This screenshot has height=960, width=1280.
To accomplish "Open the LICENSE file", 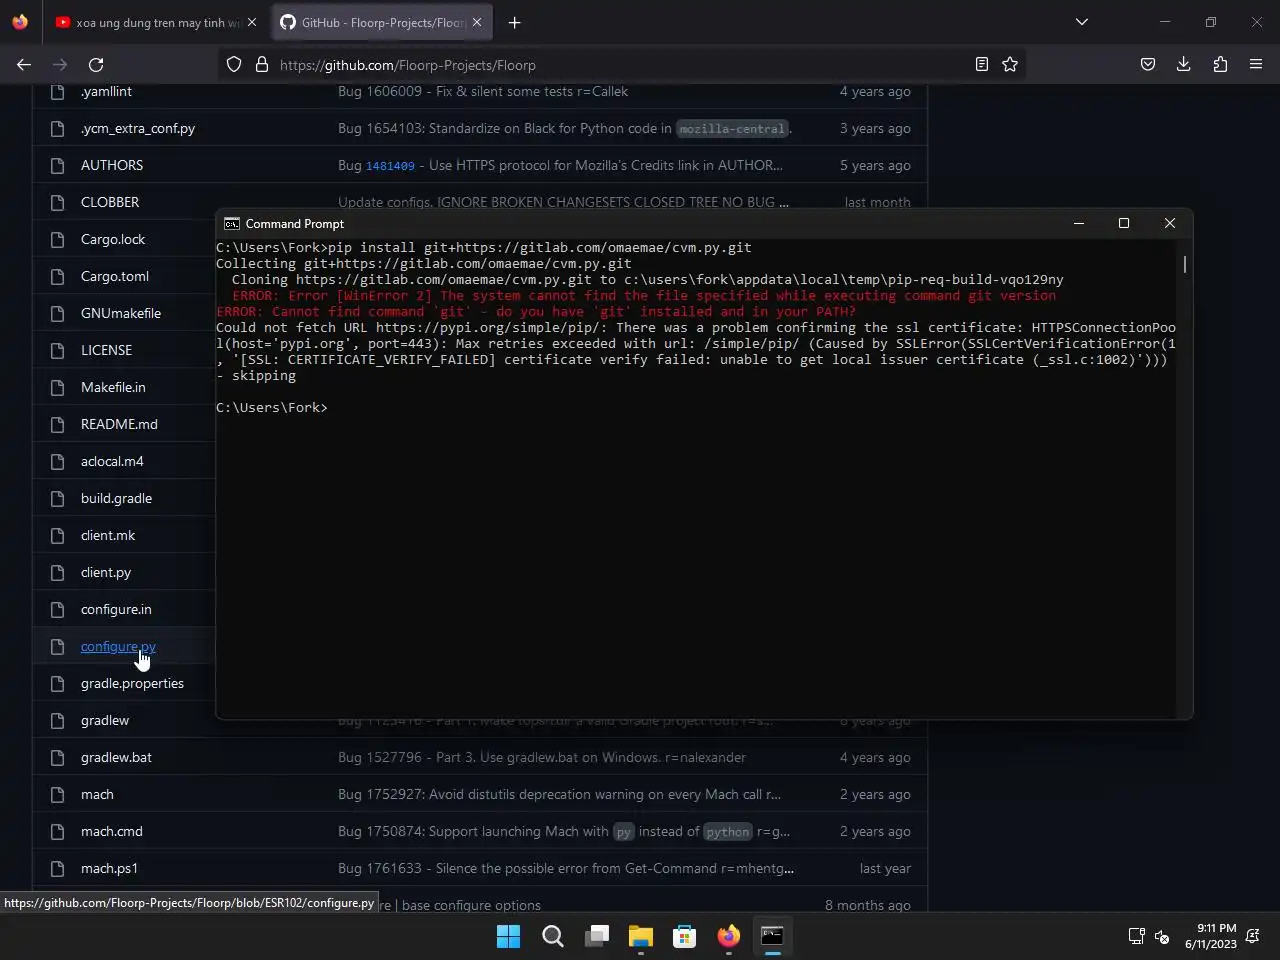I will (106, 350).
